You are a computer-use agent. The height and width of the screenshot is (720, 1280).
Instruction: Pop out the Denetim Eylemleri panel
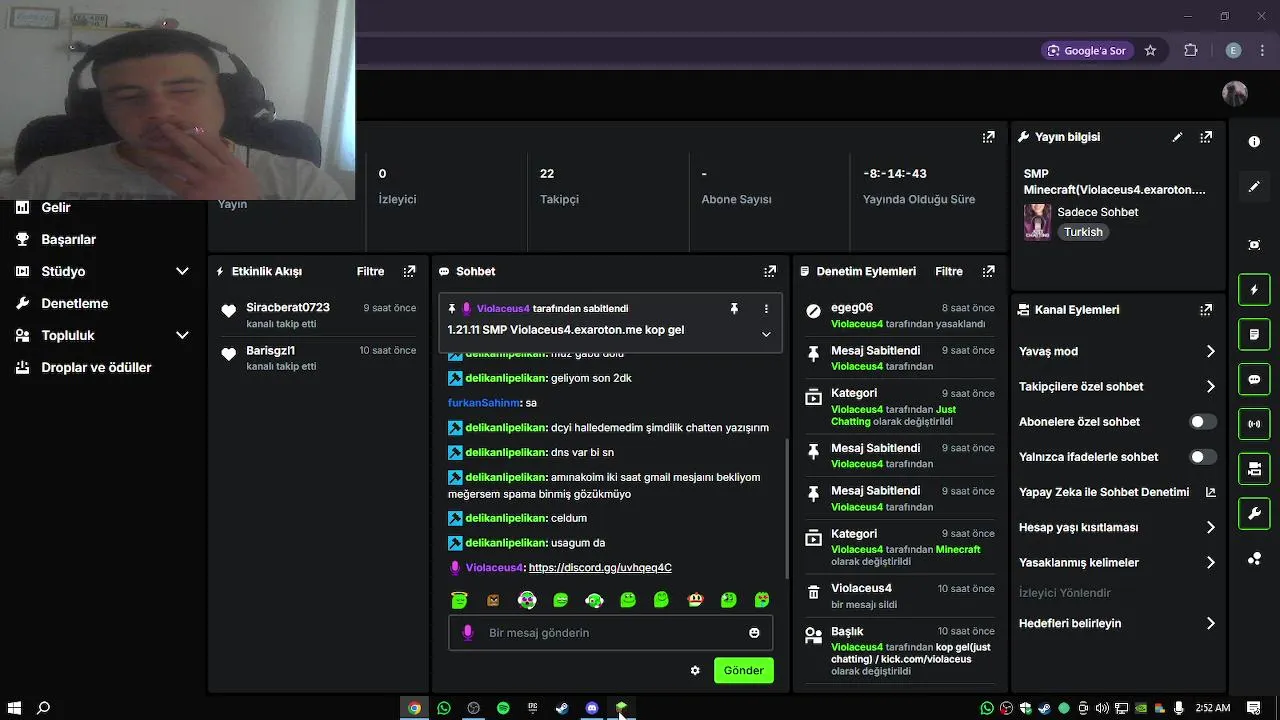[988, 271]
